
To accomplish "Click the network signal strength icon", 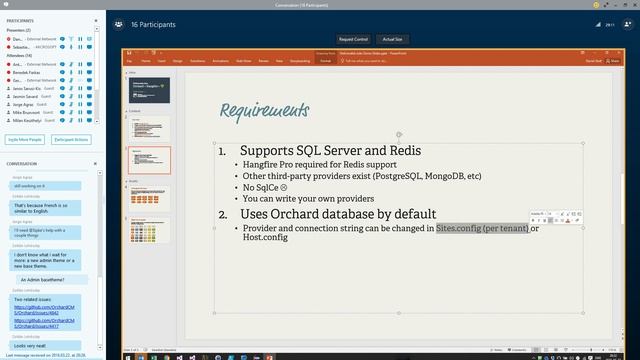I will (598, 24).
